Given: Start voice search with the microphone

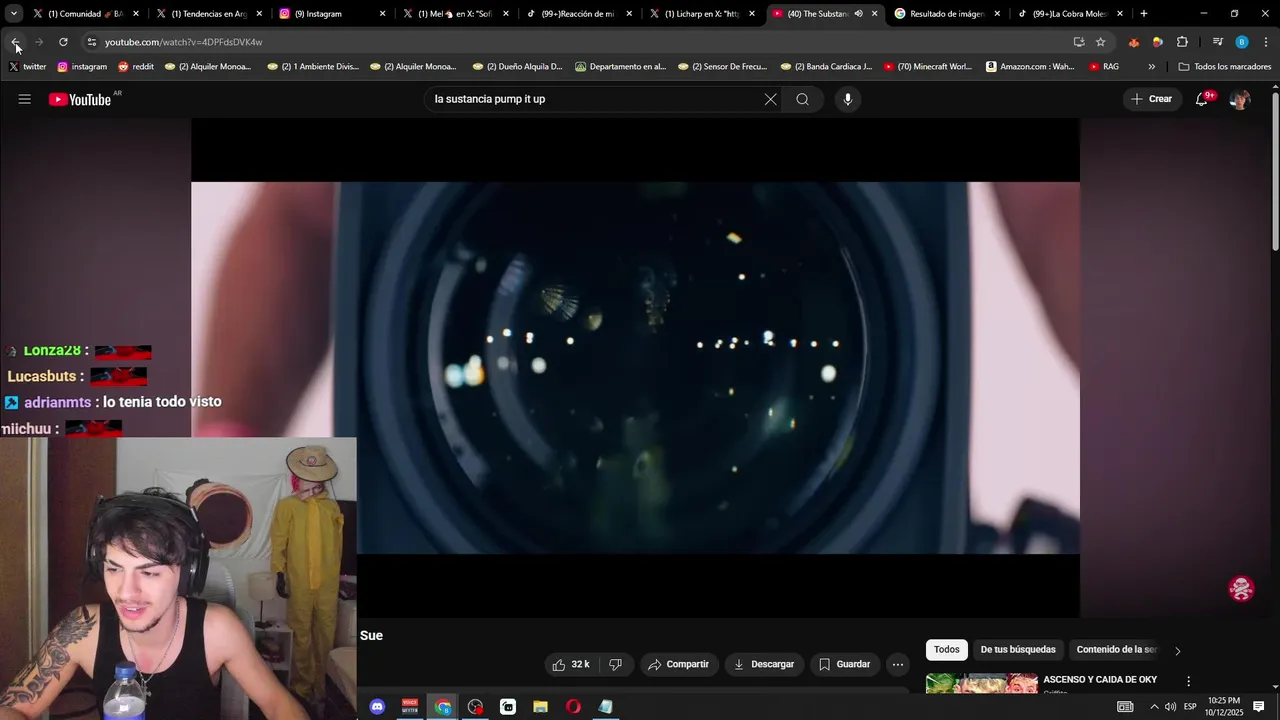Looking at the screenshot, I should pyautogui.click(x=848, y=99).
